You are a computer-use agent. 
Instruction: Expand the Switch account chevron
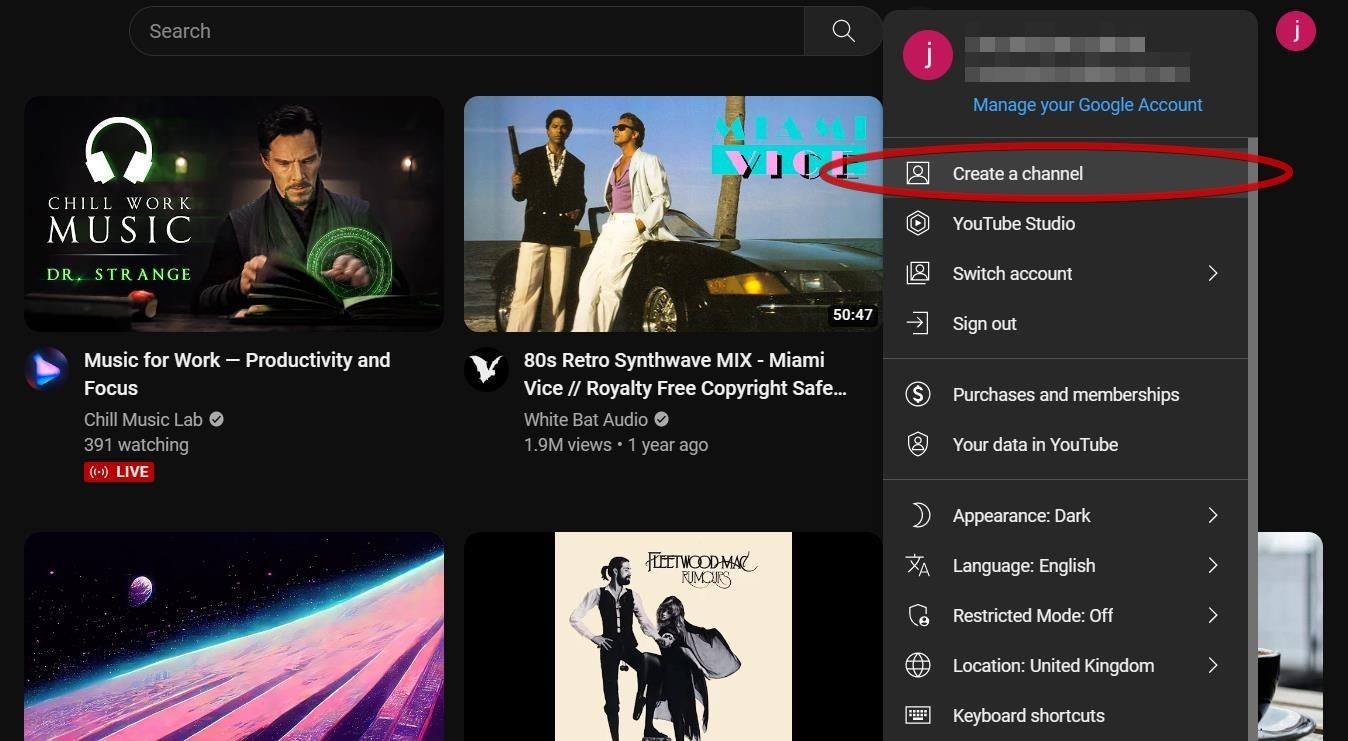(x=1213, y=274)
